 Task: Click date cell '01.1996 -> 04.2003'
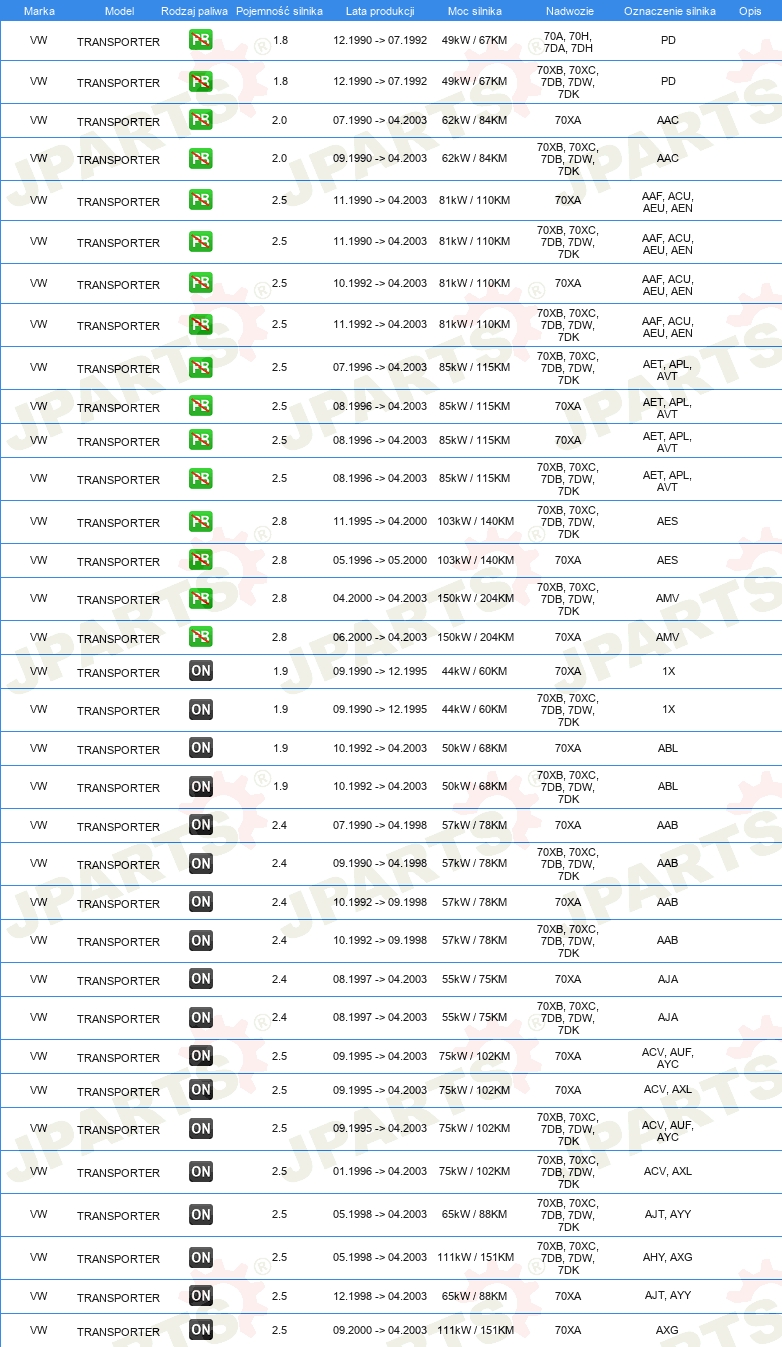[x=380, y=1172]
